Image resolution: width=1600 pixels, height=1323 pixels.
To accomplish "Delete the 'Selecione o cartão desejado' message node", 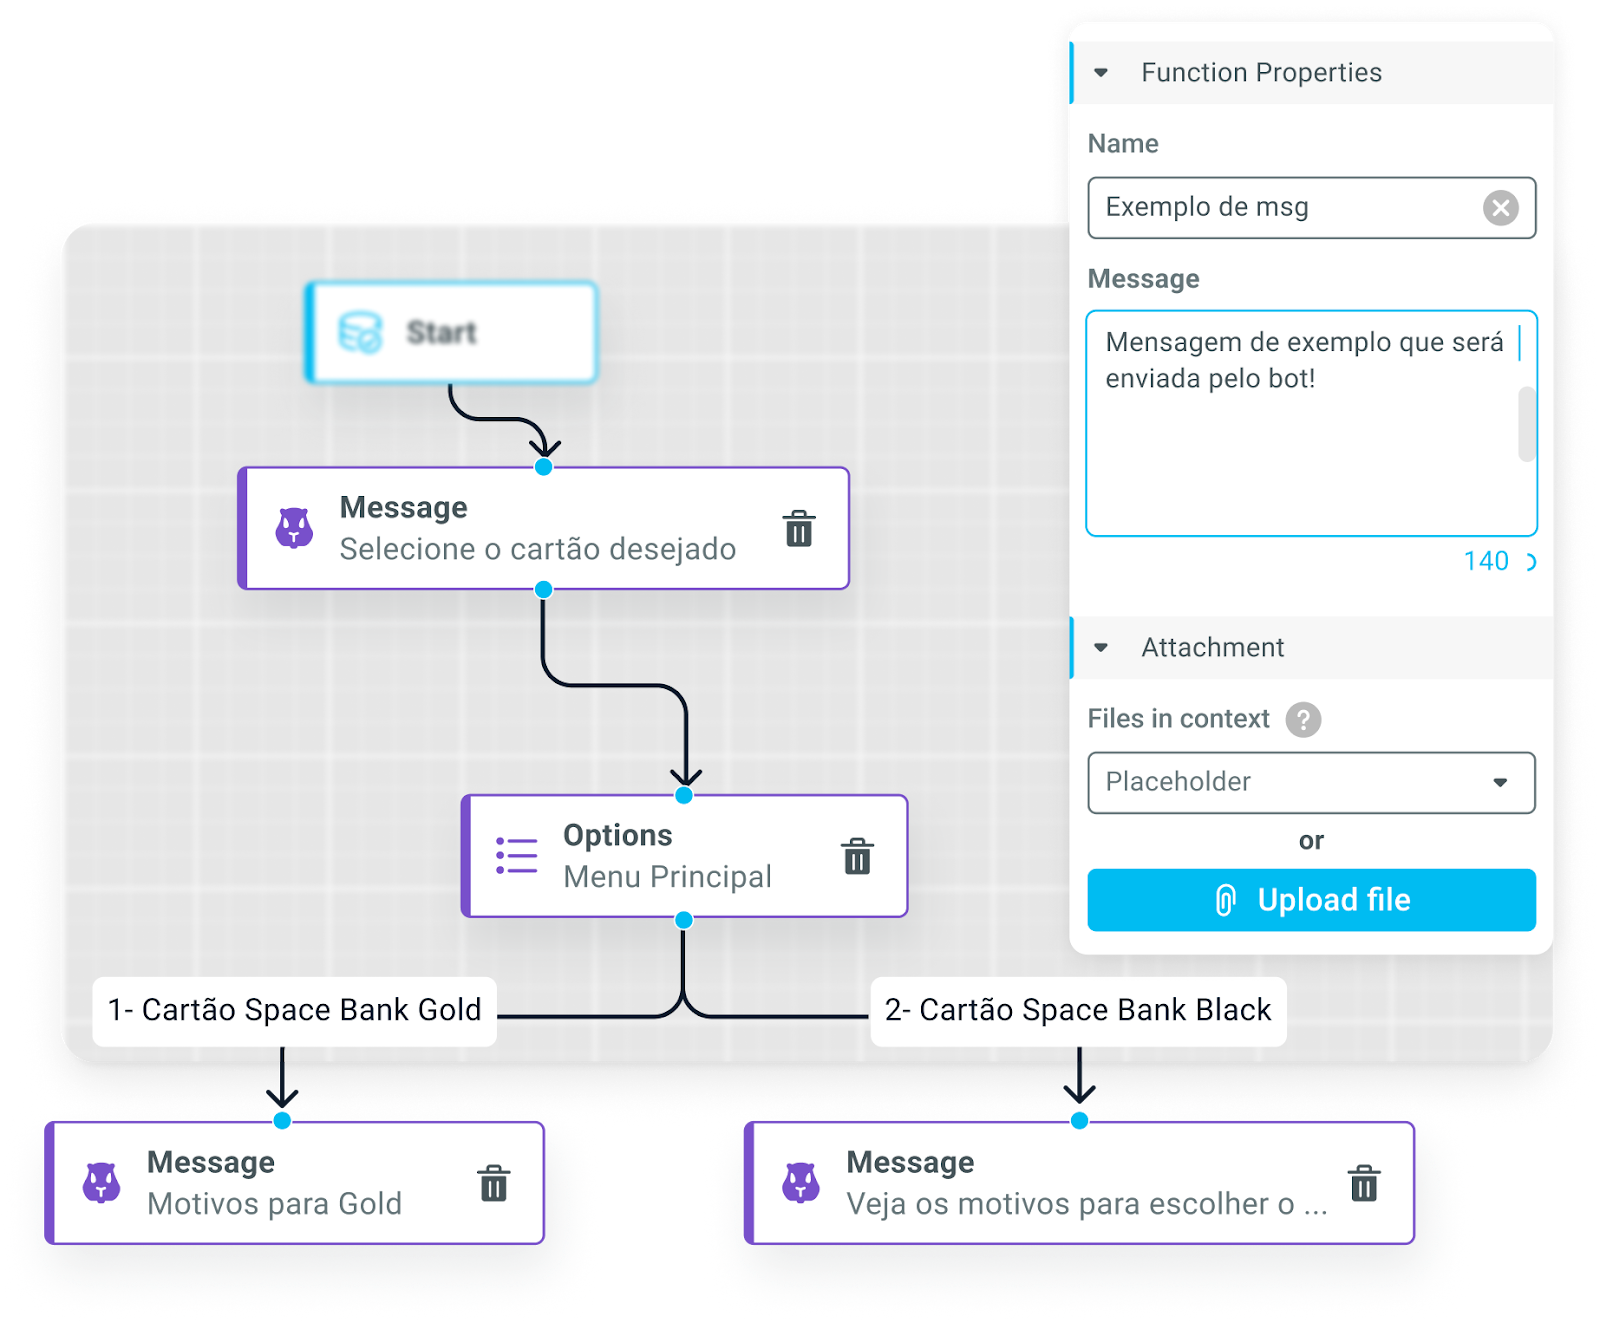I will coord(798,529).
